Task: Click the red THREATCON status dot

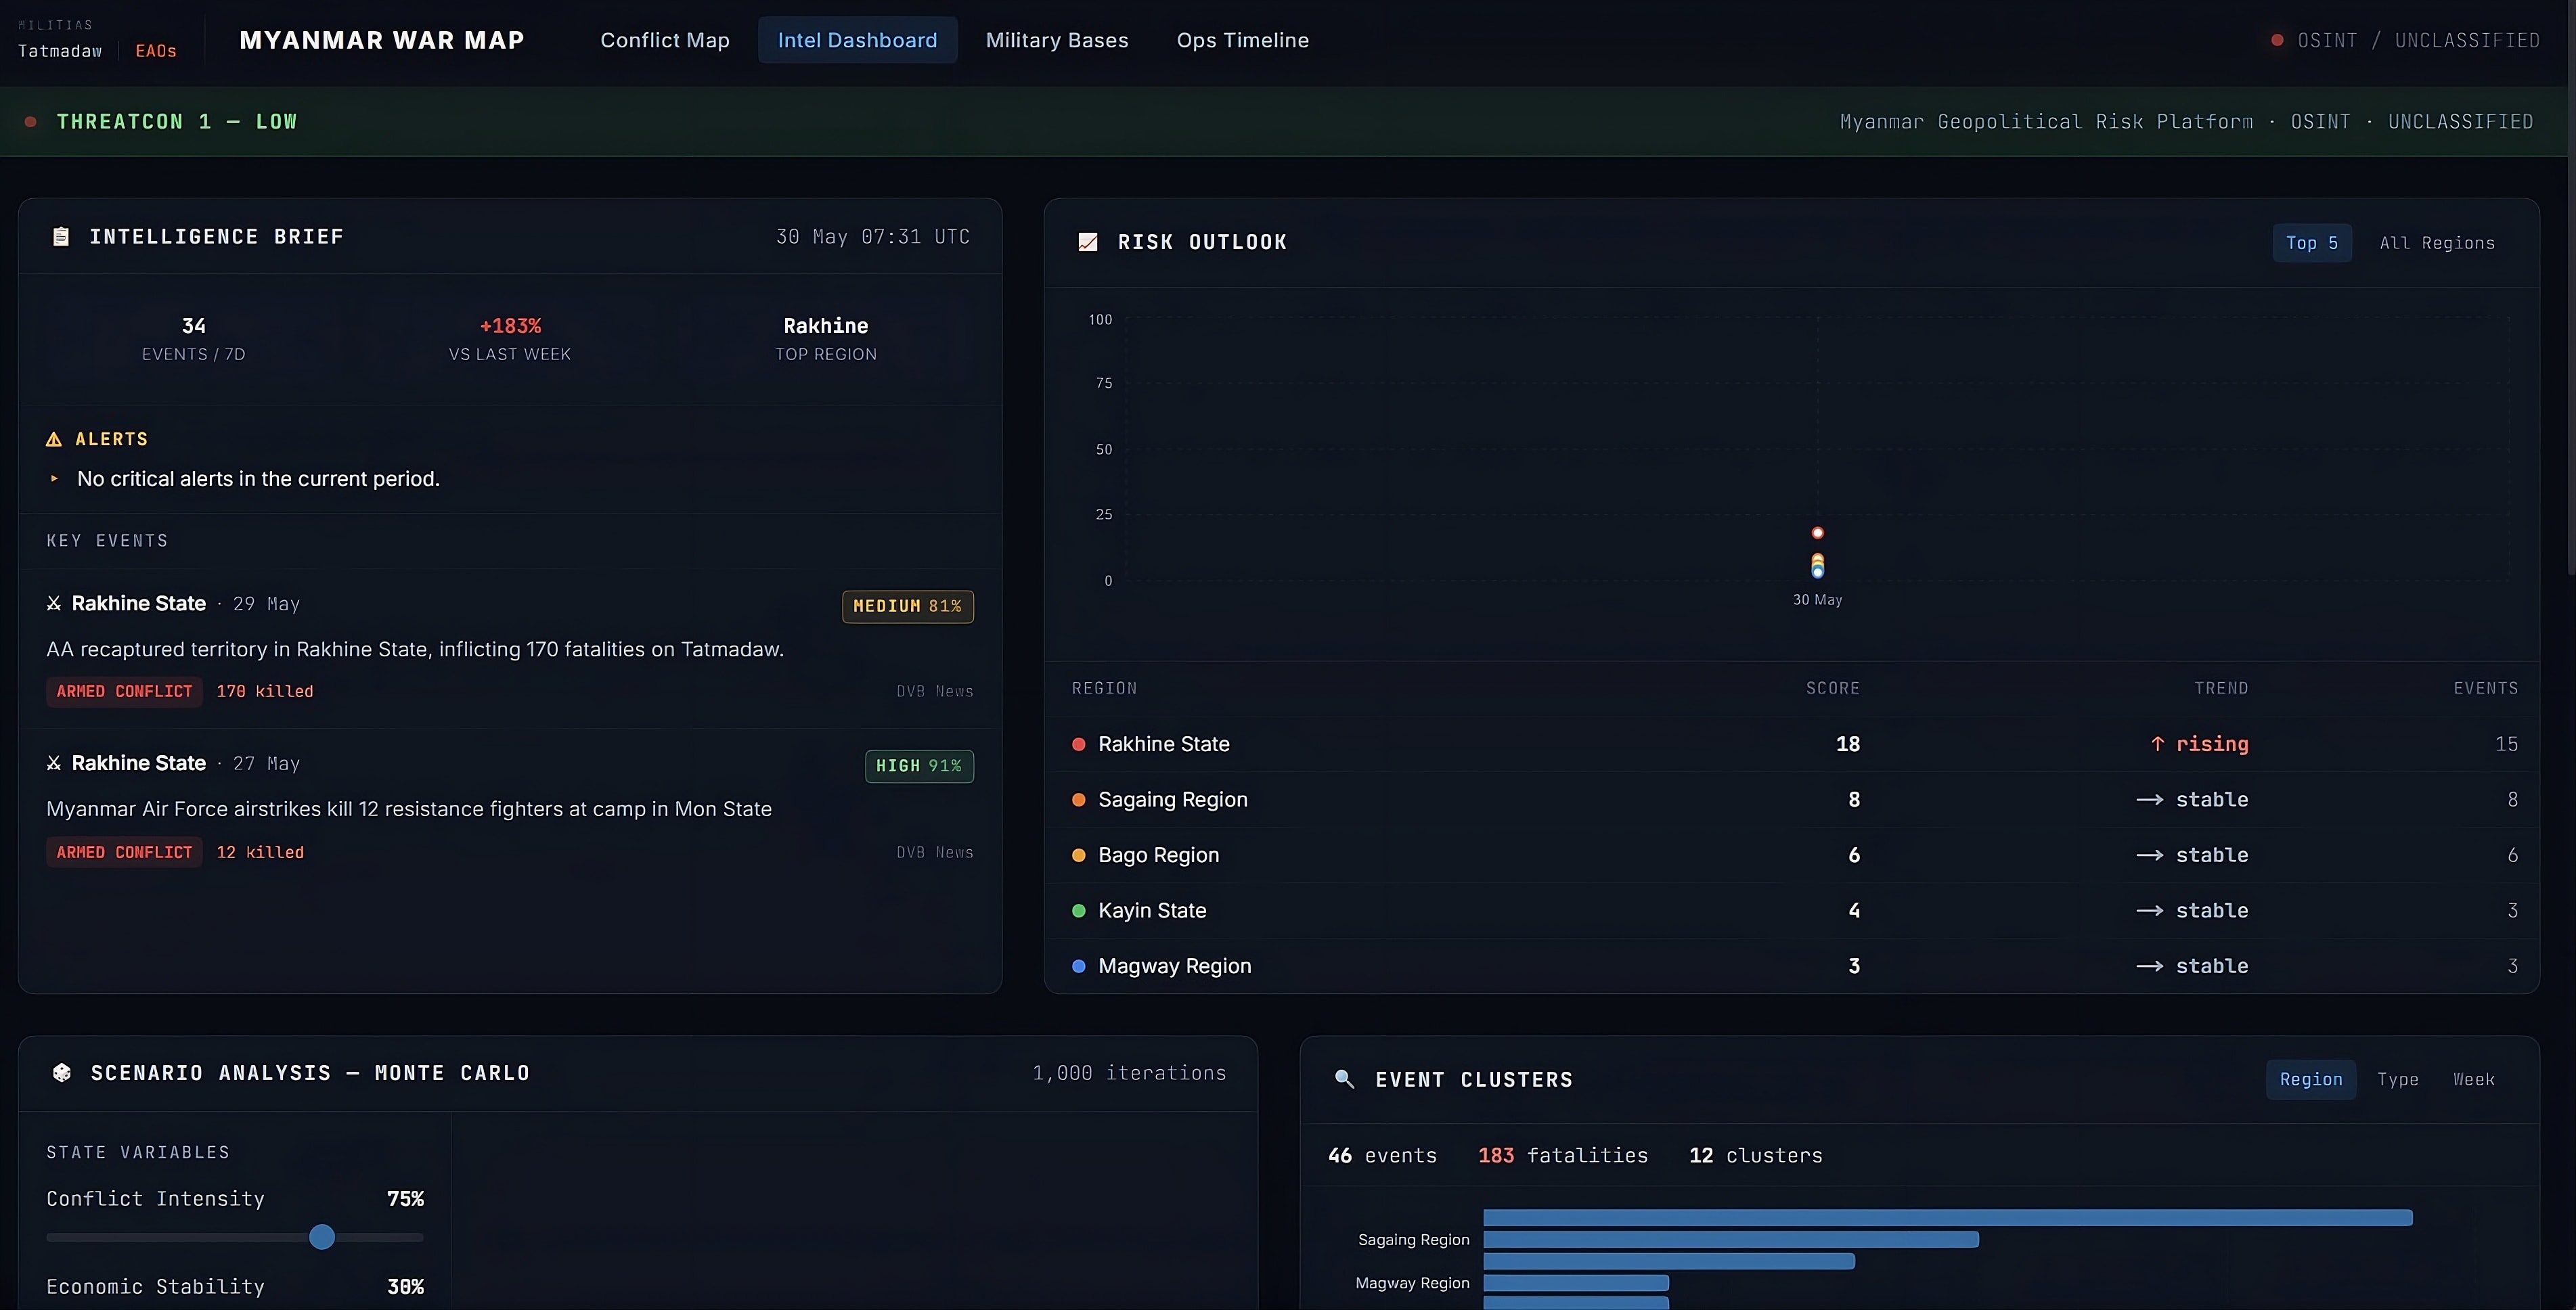Action: (31, 121)
